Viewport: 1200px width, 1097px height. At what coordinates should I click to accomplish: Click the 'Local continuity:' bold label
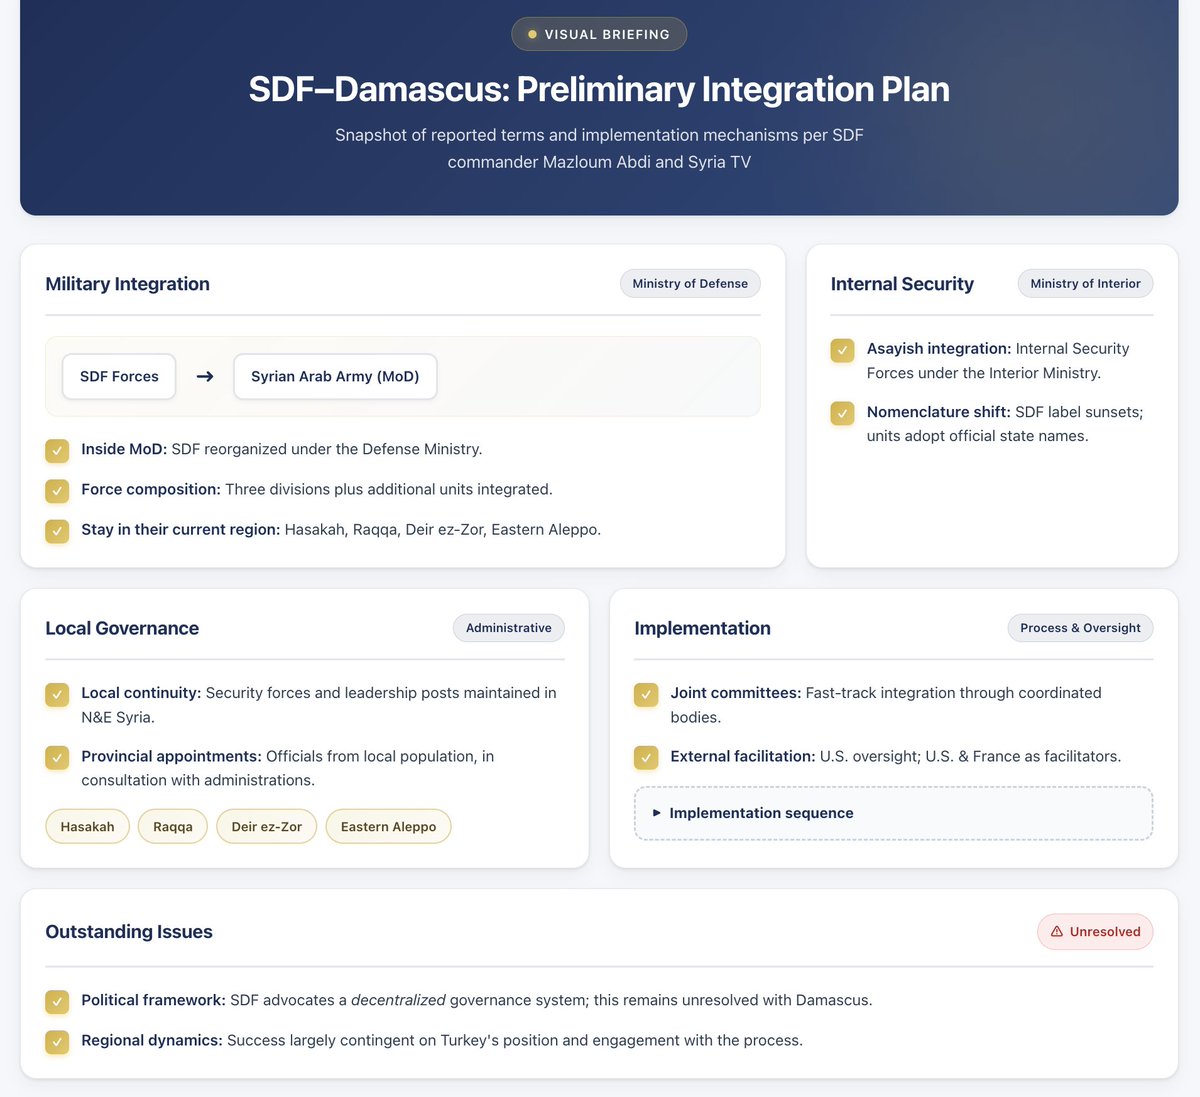(x=141, y=692)
